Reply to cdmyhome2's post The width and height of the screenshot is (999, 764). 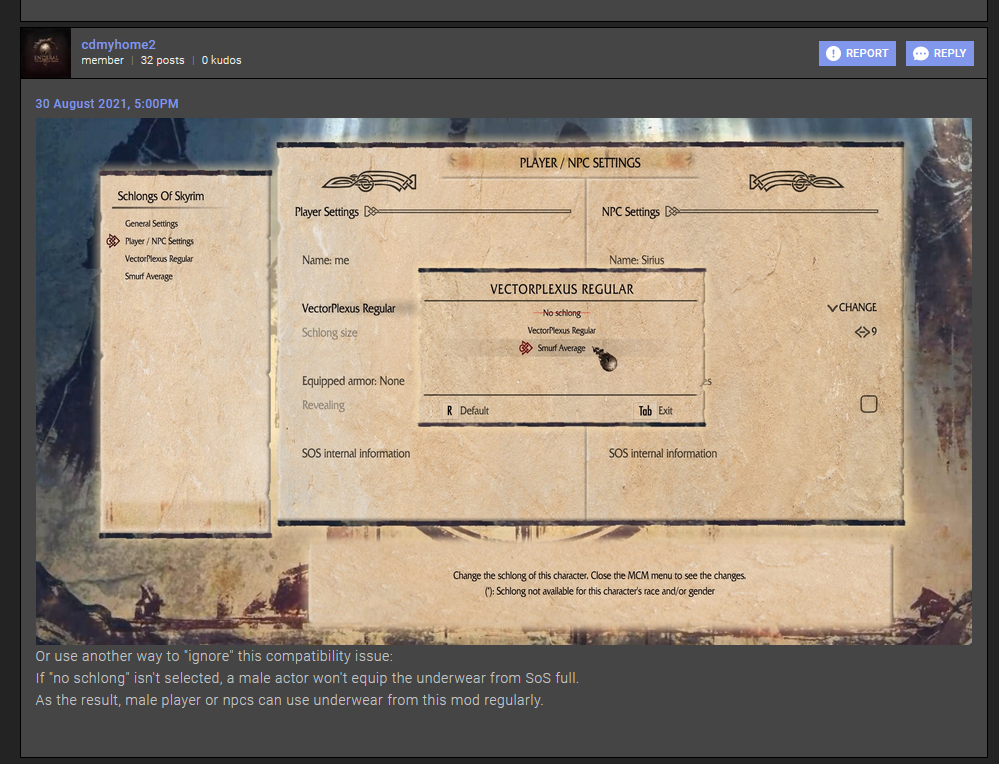[940, 54]
